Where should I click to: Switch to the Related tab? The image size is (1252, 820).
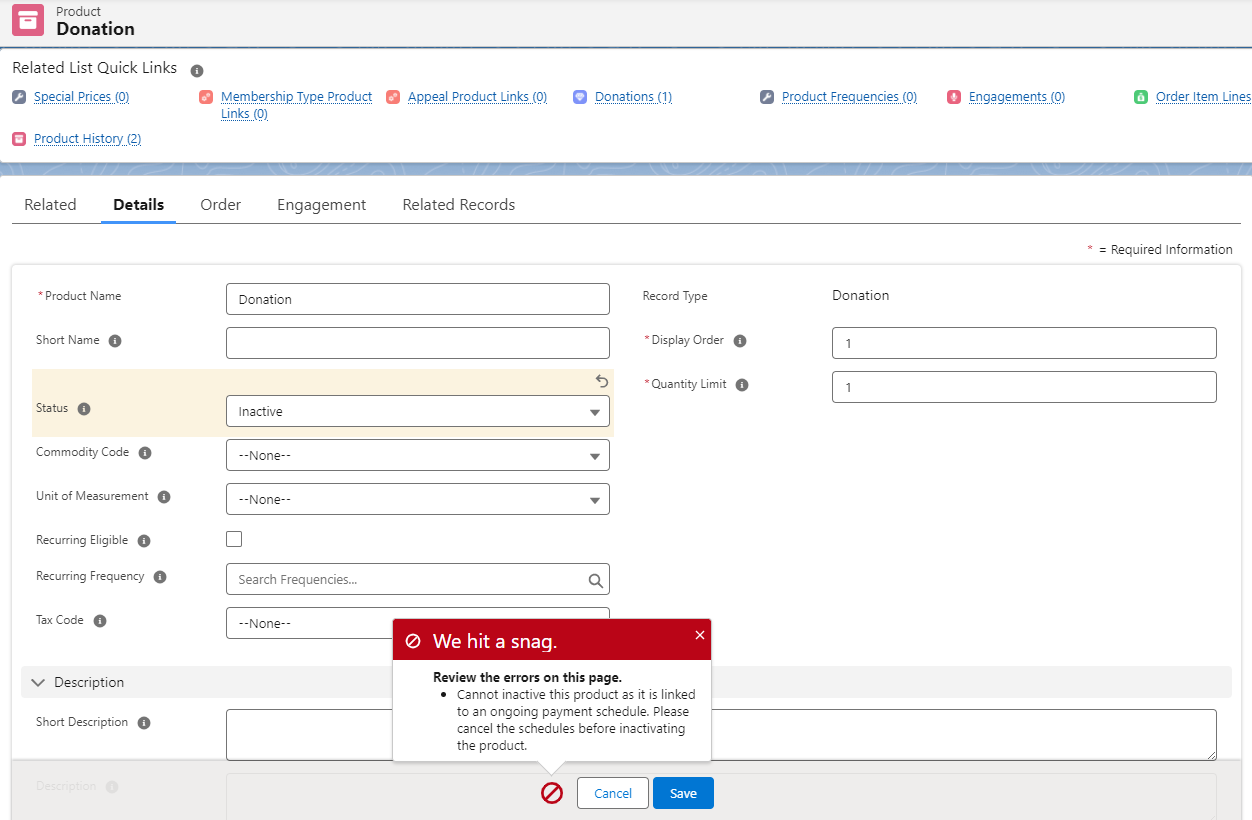50,205
